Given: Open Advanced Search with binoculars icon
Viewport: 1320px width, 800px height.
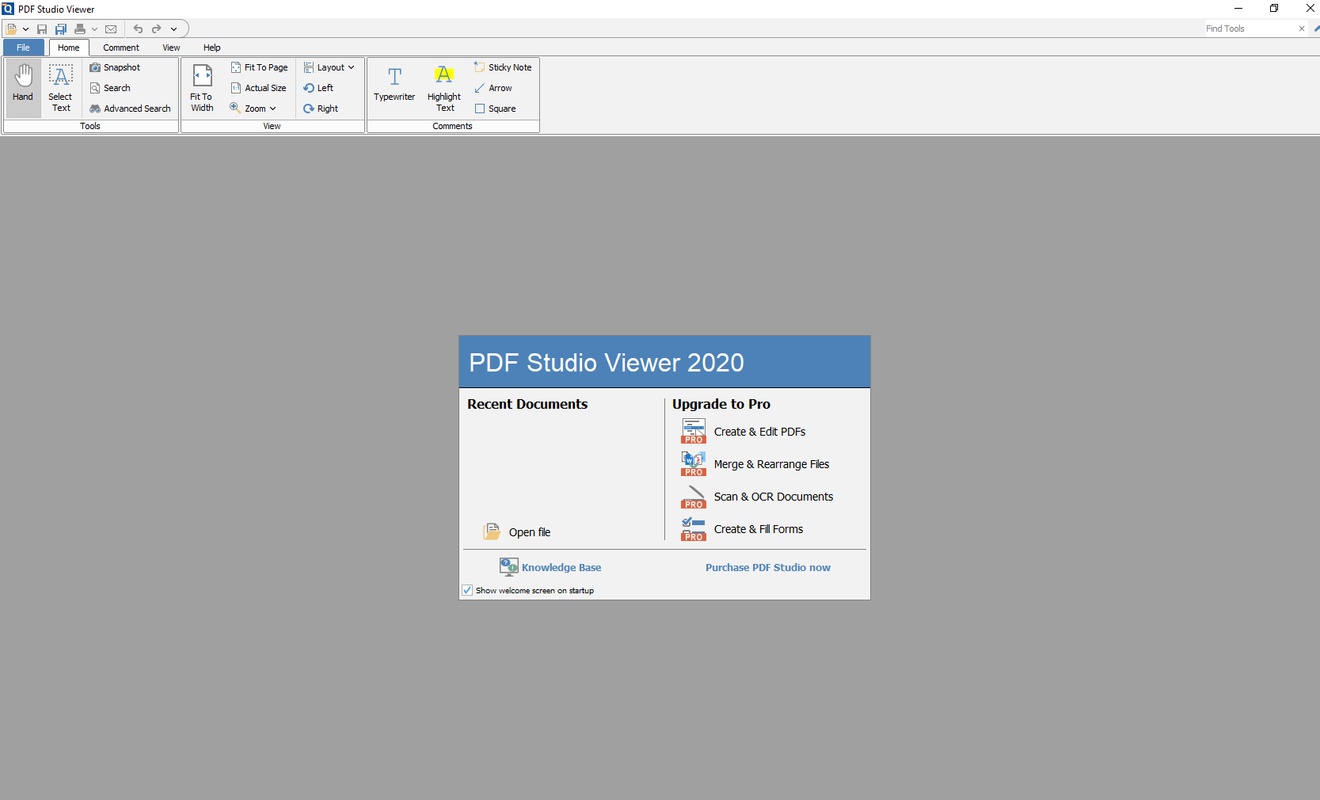Looking at the screenshot, I should pyautogui.click(x=130, y=109).
